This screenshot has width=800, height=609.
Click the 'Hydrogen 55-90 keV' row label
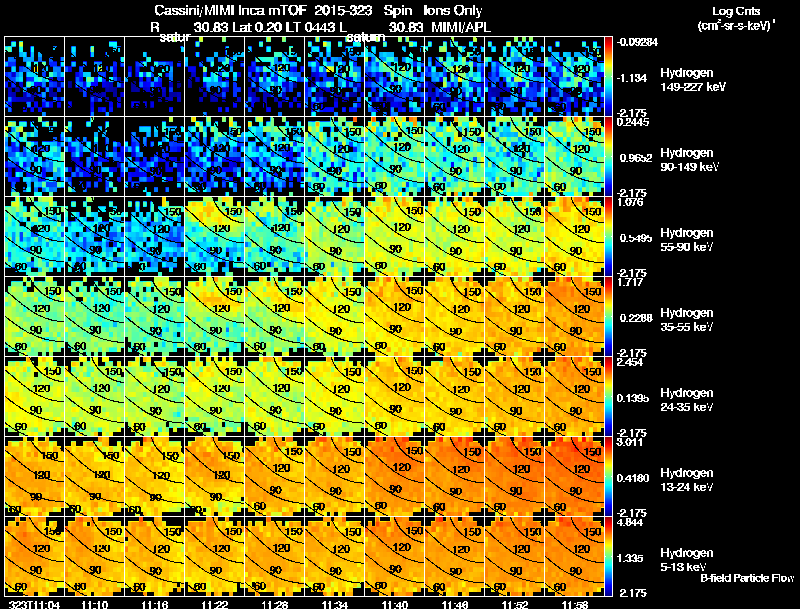click(687, 240)
